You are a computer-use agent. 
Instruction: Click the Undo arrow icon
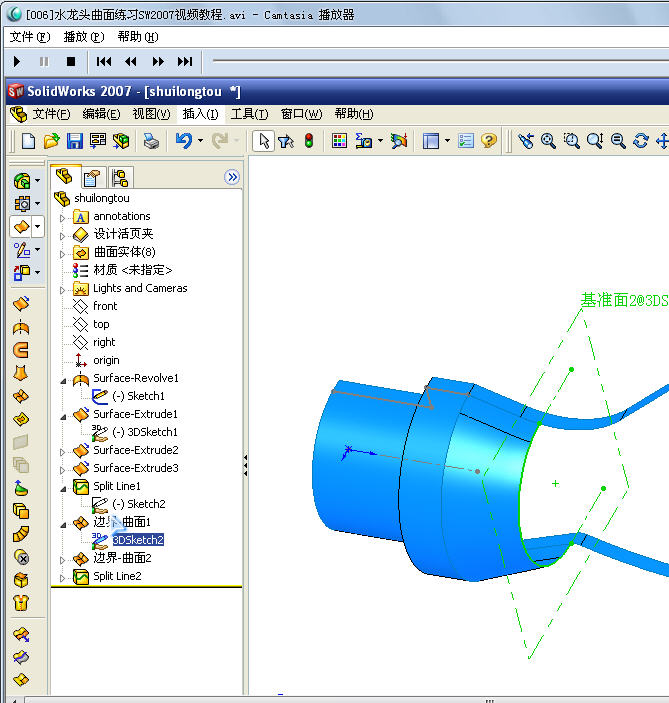tap(184, 141)
